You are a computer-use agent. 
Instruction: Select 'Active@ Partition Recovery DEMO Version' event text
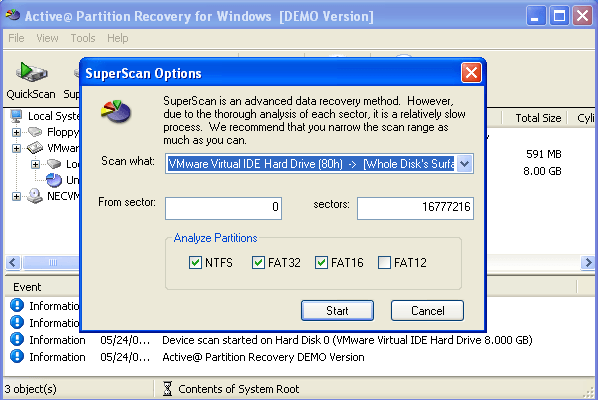[263, 357]
